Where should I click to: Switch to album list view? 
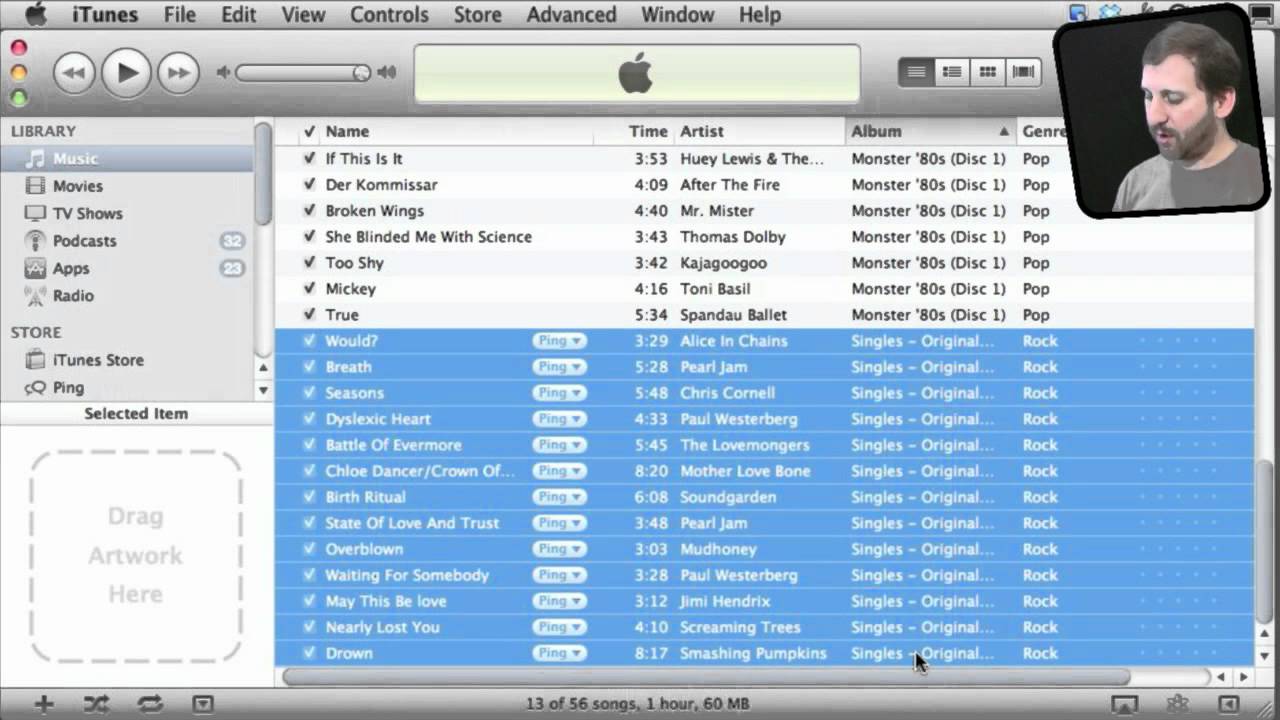pos(952,72)
